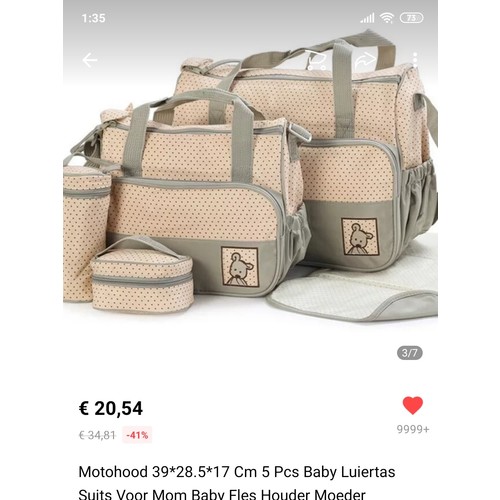
Task: Tap the teddy bear patch on the large bag
Action: point(360,237)
